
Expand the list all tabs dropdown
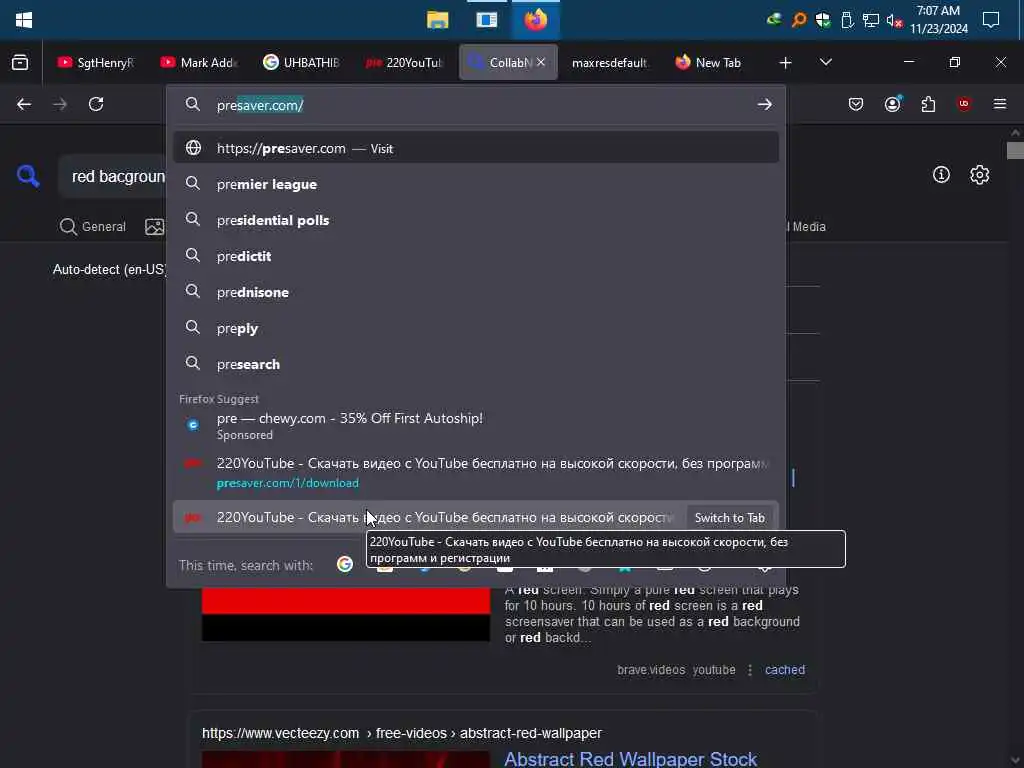(826, 62)
